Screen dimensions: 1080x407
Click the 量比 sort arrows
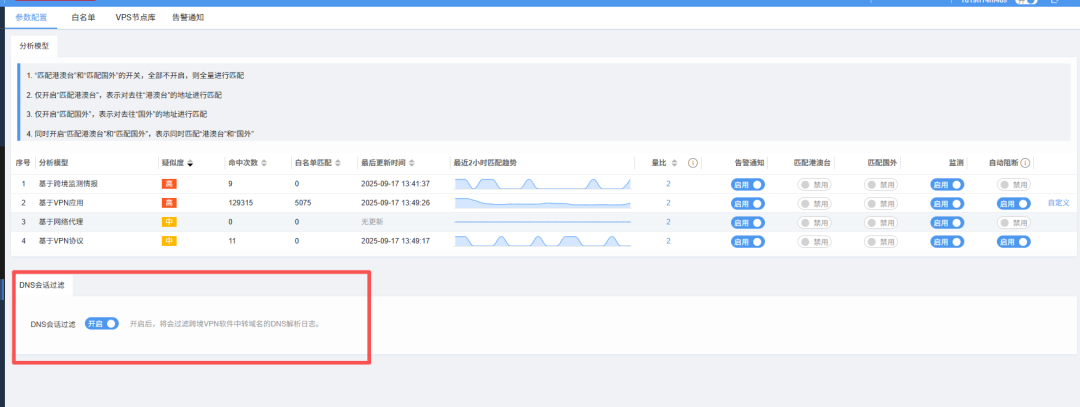coord(674,163)
